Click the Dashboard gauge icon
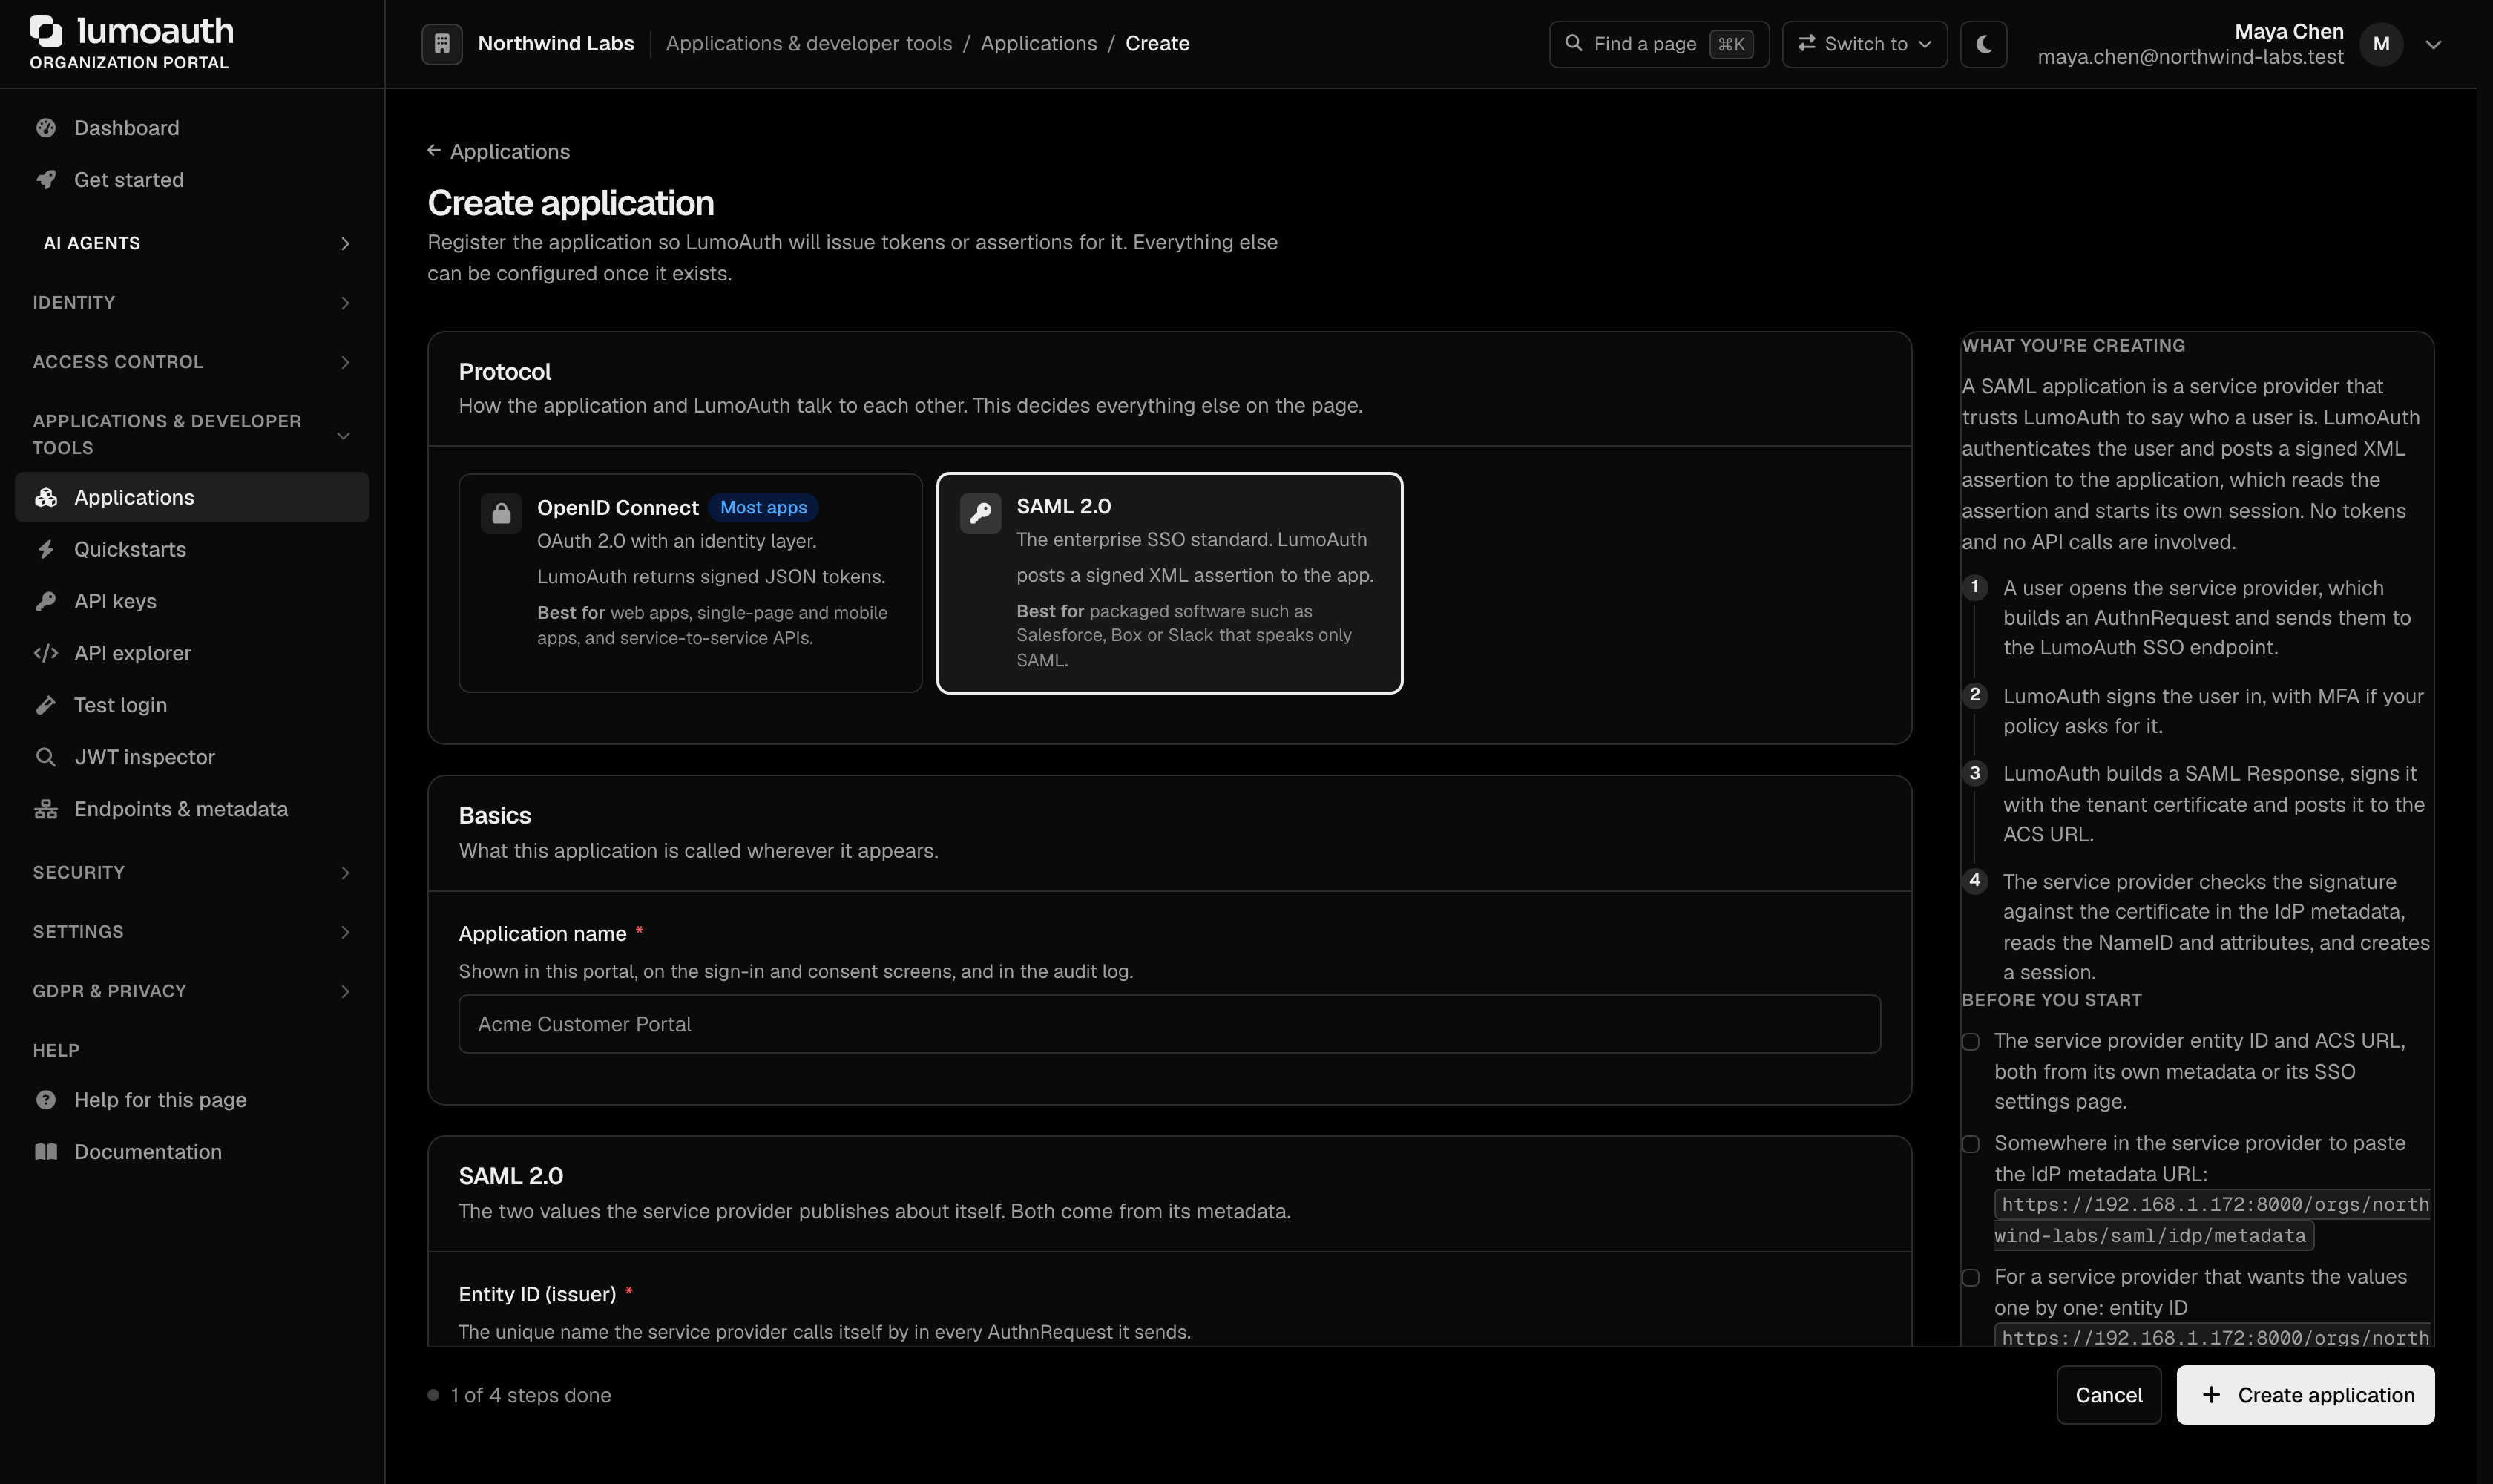 tap(46, 128)
